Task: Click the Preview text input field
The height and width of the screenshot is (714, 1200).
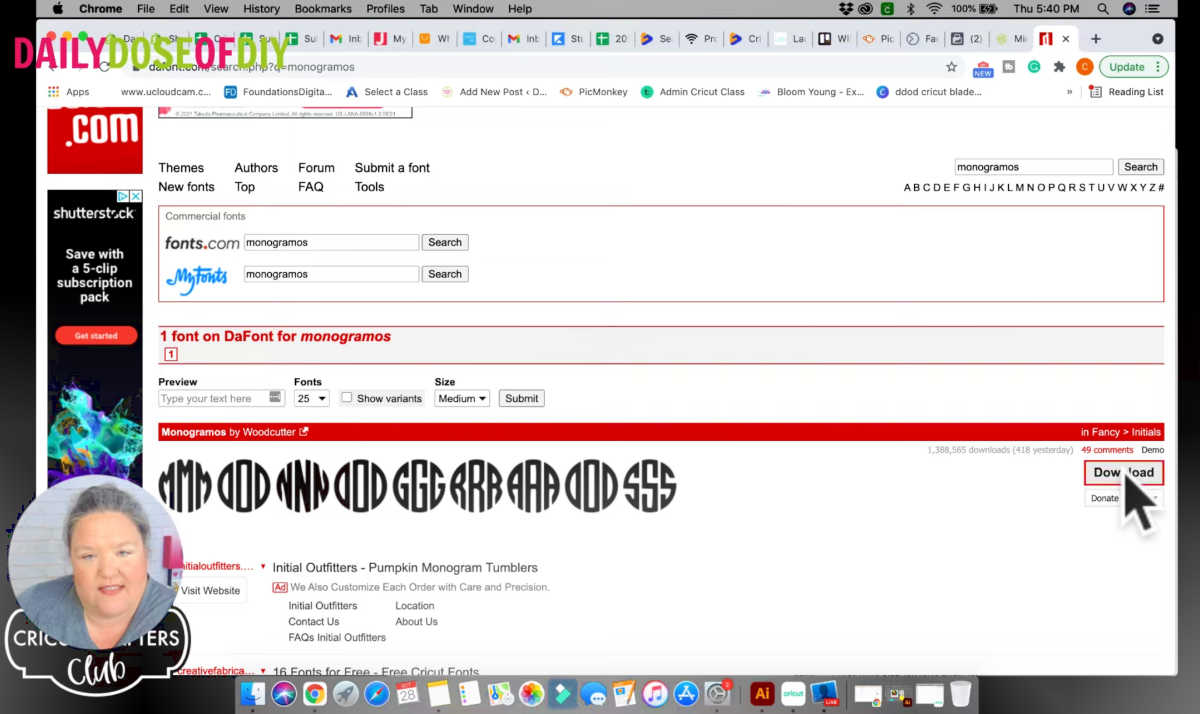Action: pos(213,398)
